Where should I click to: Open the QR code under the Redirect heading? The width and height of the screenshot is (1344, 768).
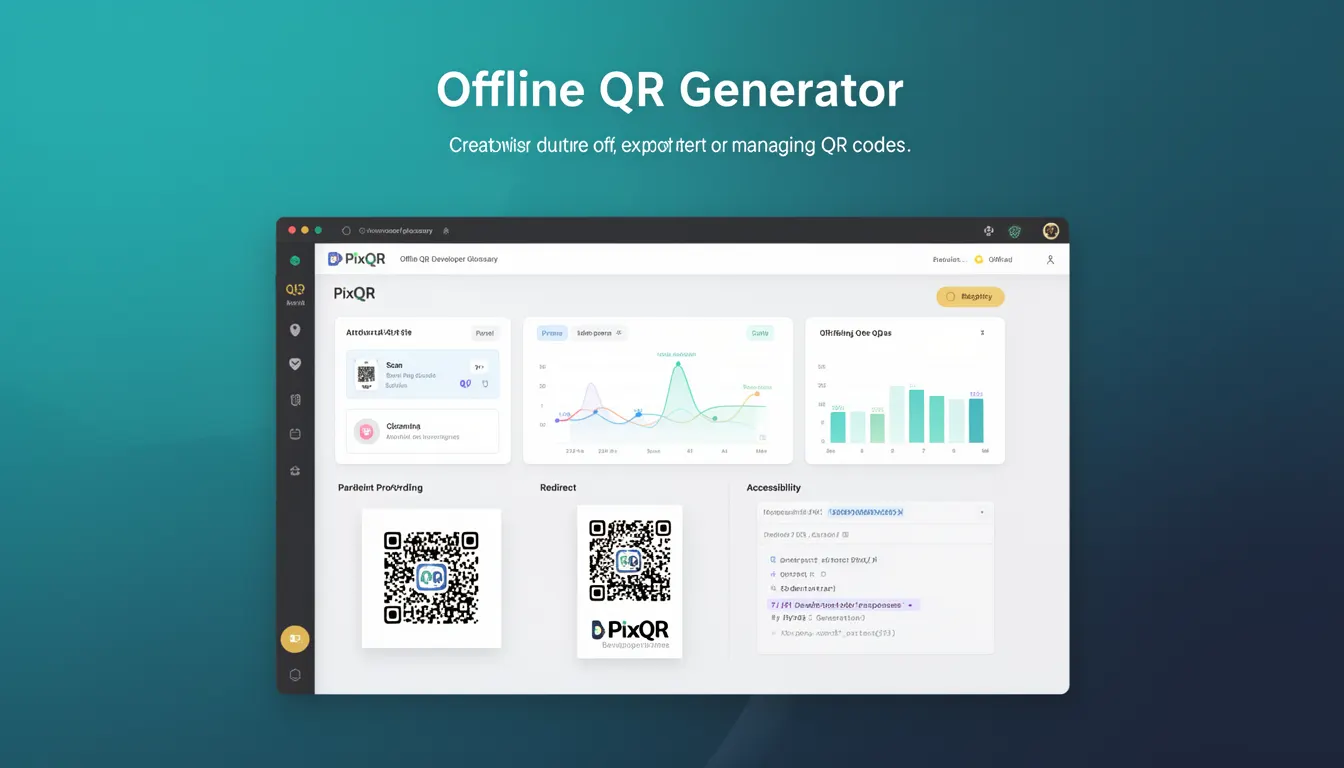tap(630, 560)
